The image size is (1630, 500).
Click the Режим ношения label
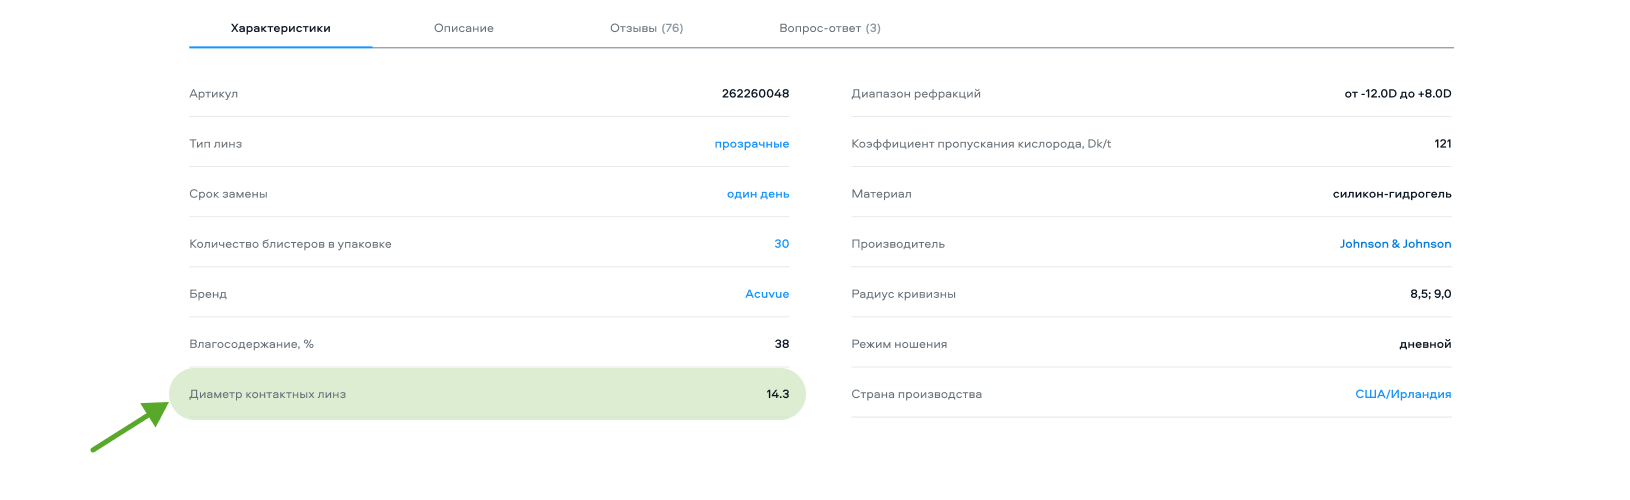(899, 344)
